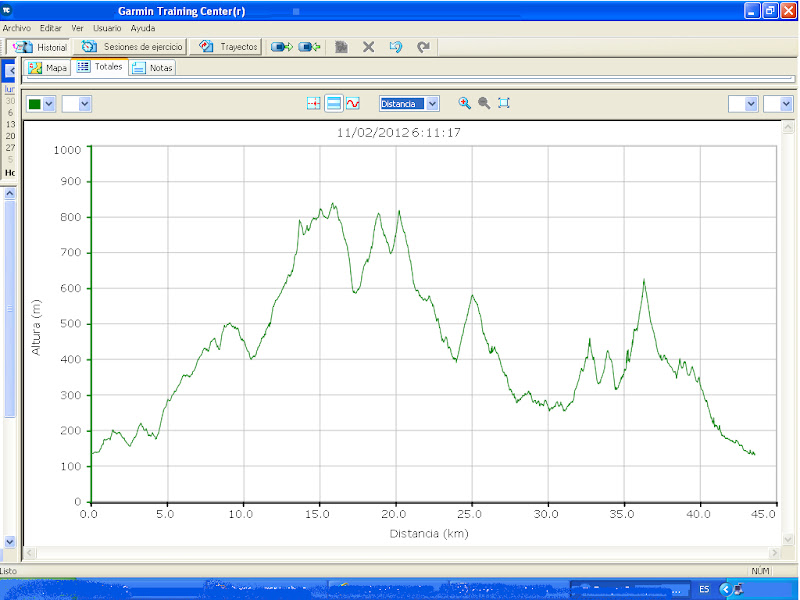Click the Altura (m) axis label
Viewport: 800px width, 600px height.
[x=36, y=327]
